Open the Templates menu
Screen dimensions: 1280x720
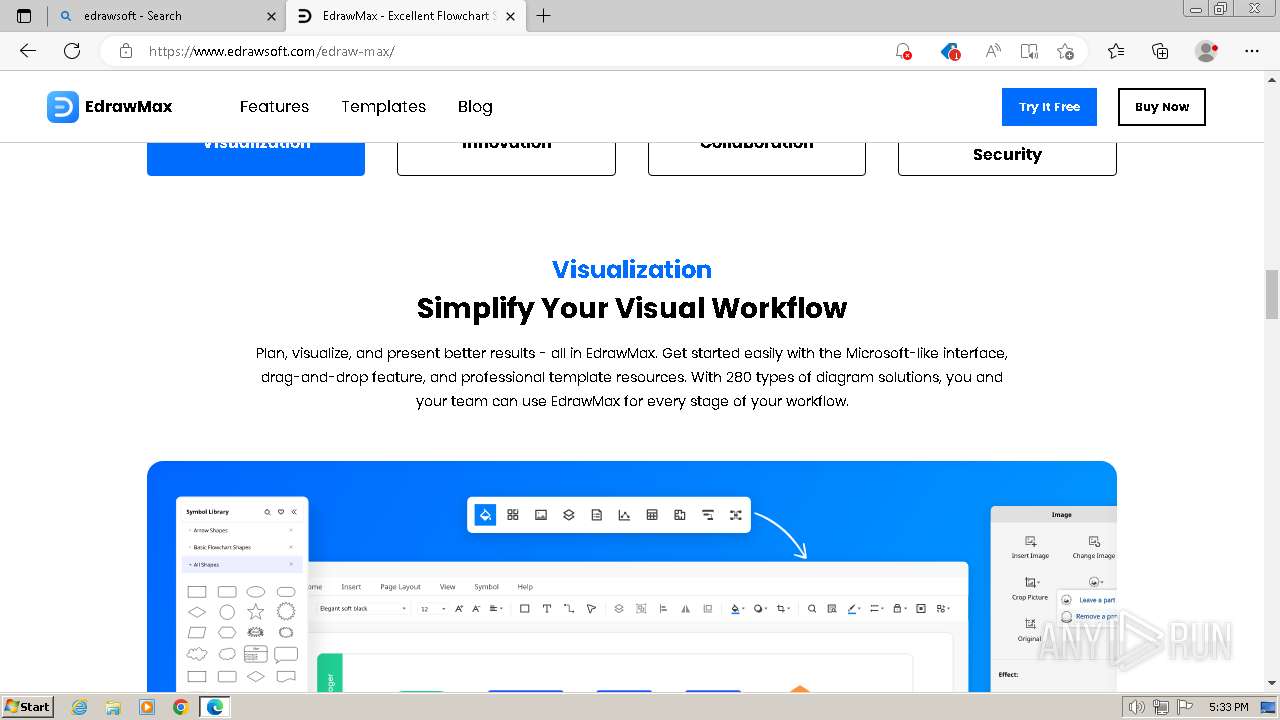[383, 107]
